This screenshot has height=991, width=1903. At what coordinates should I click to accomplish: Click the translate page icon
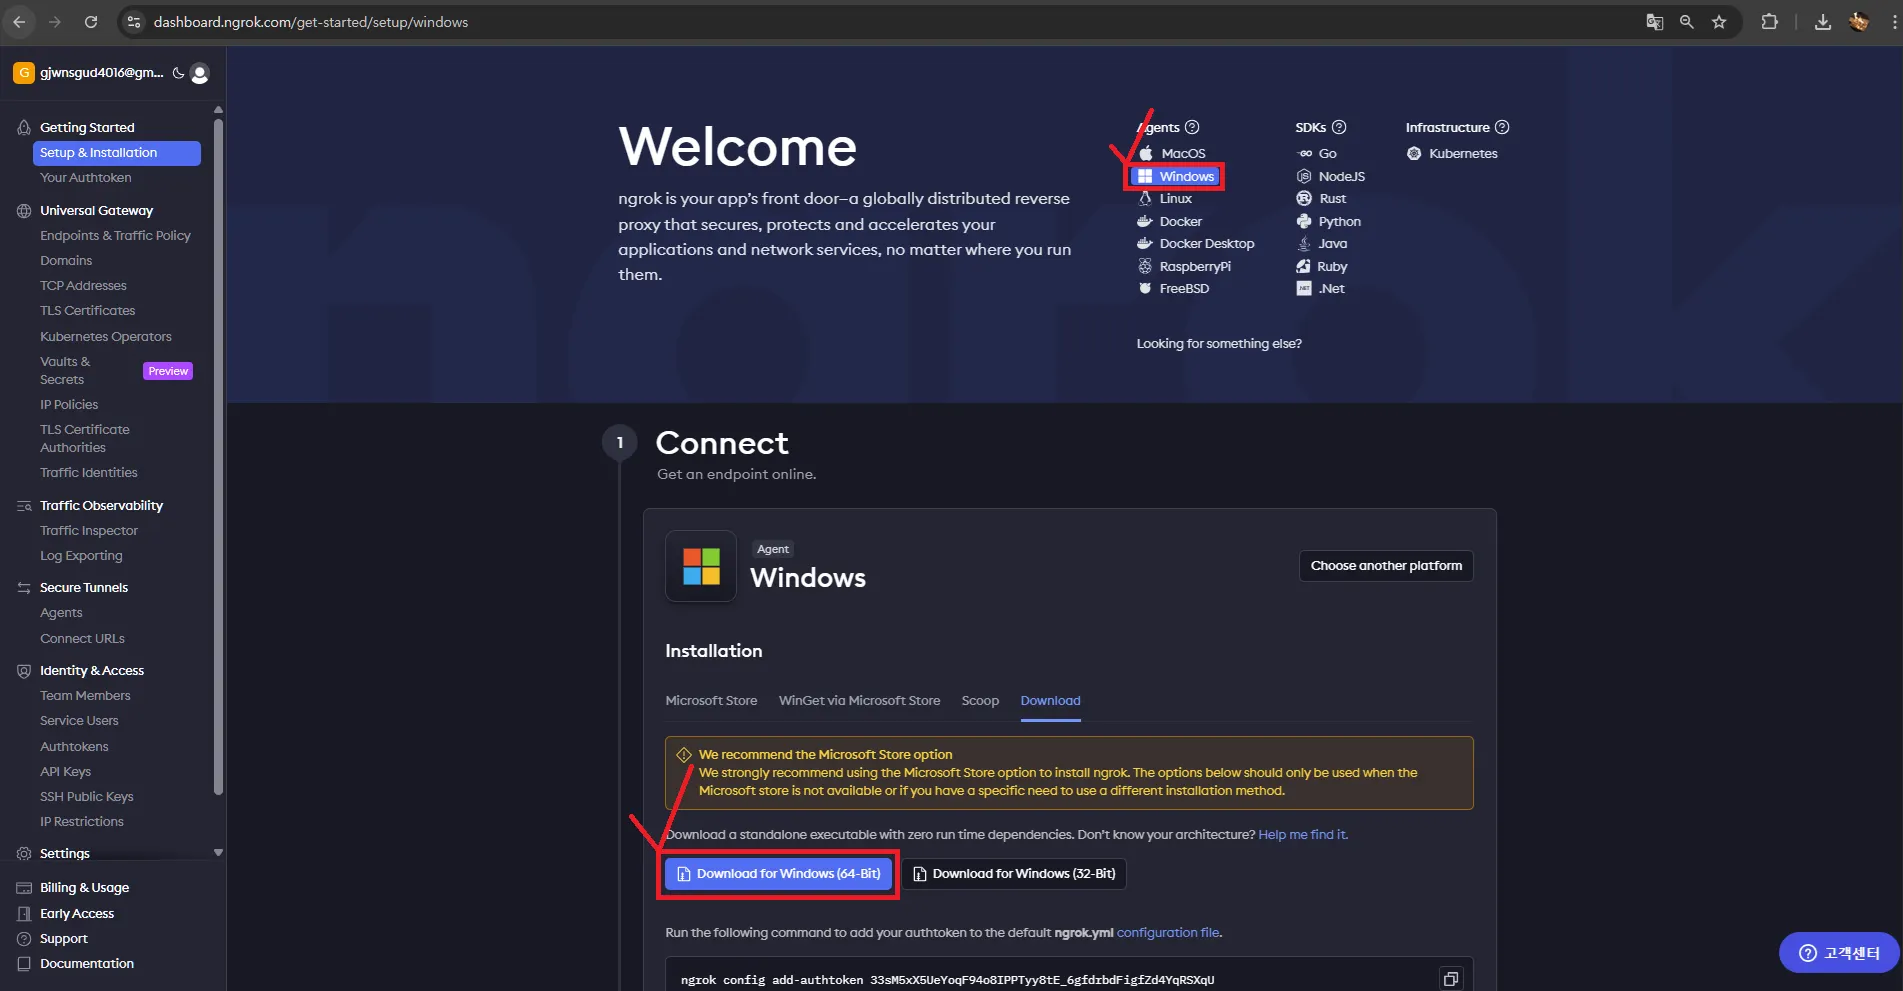[1655, 22]
